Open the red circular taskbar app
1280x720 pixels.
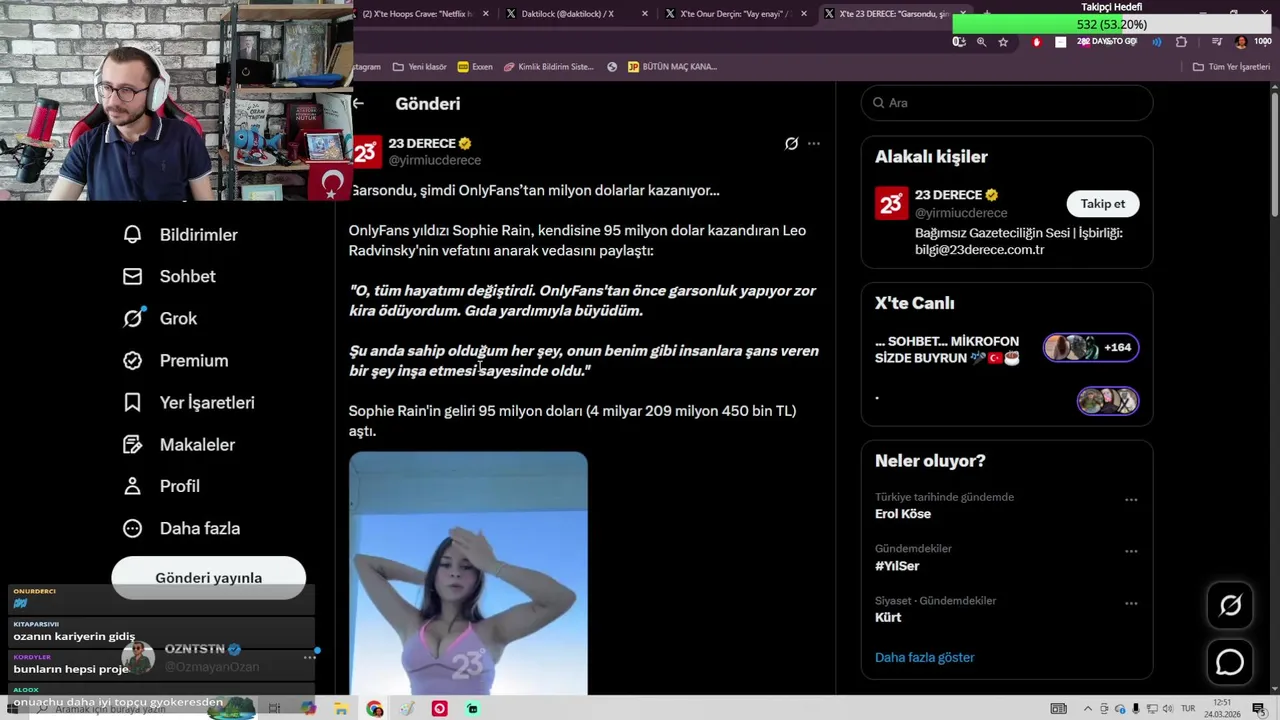[x=439, y=708]
